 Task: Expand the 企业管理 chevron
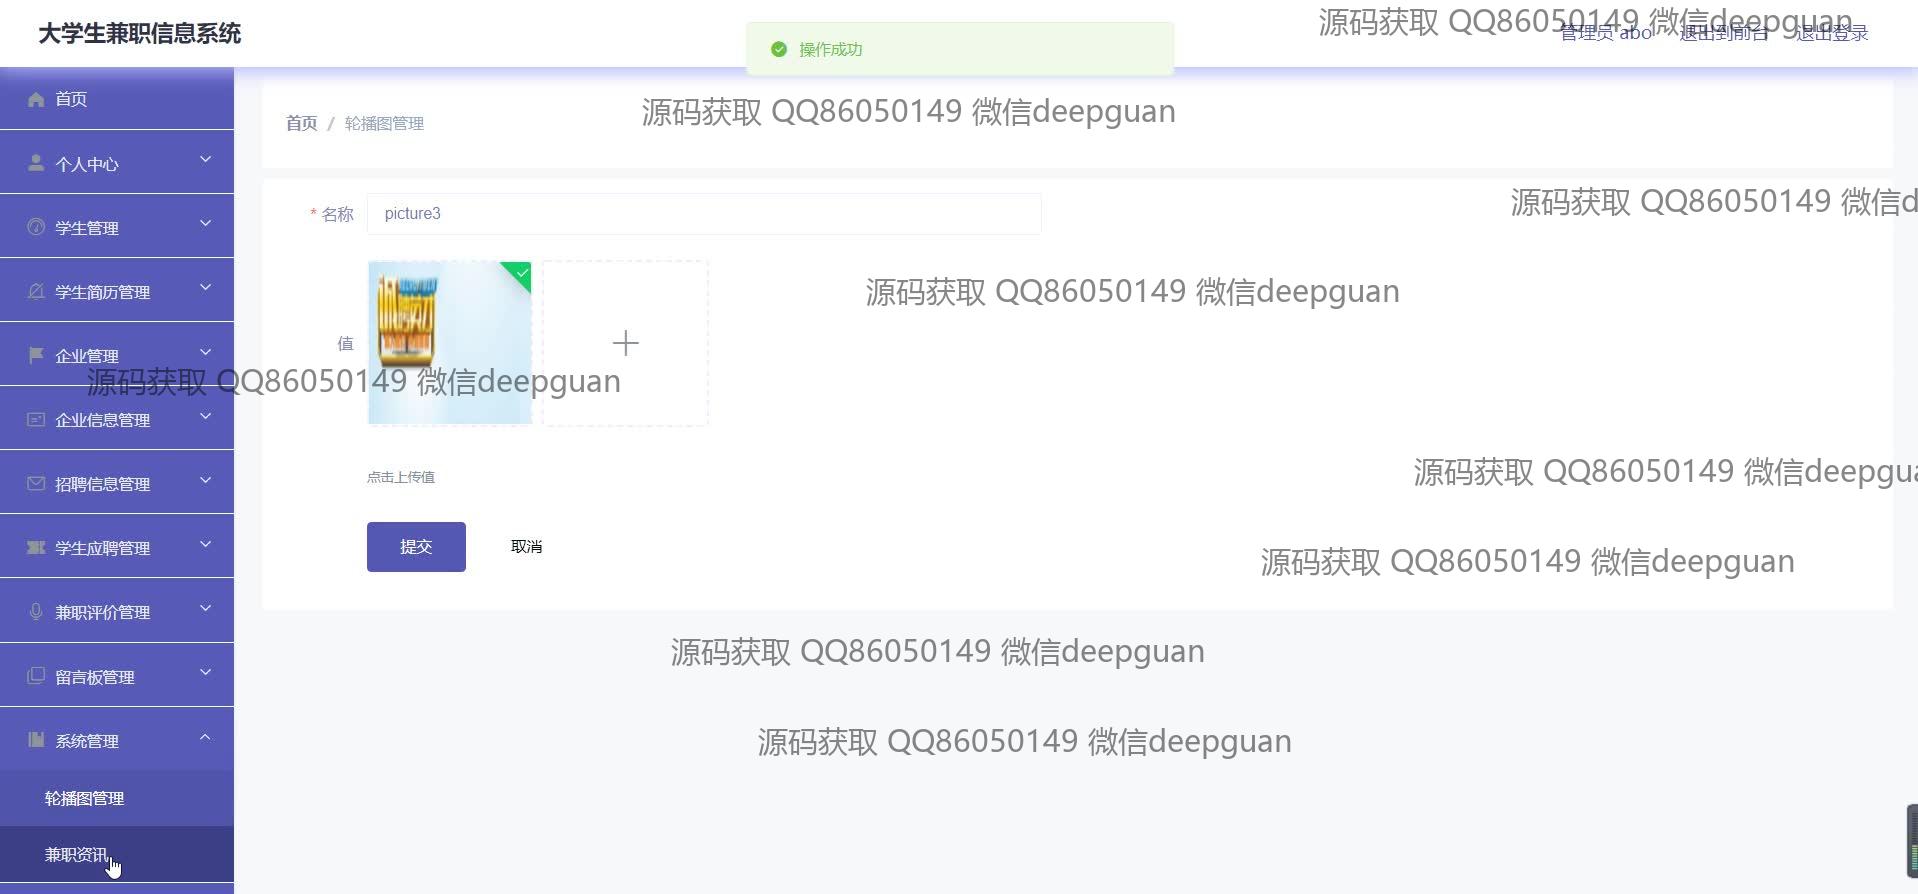pyautogui.click(x=205, y=351)
